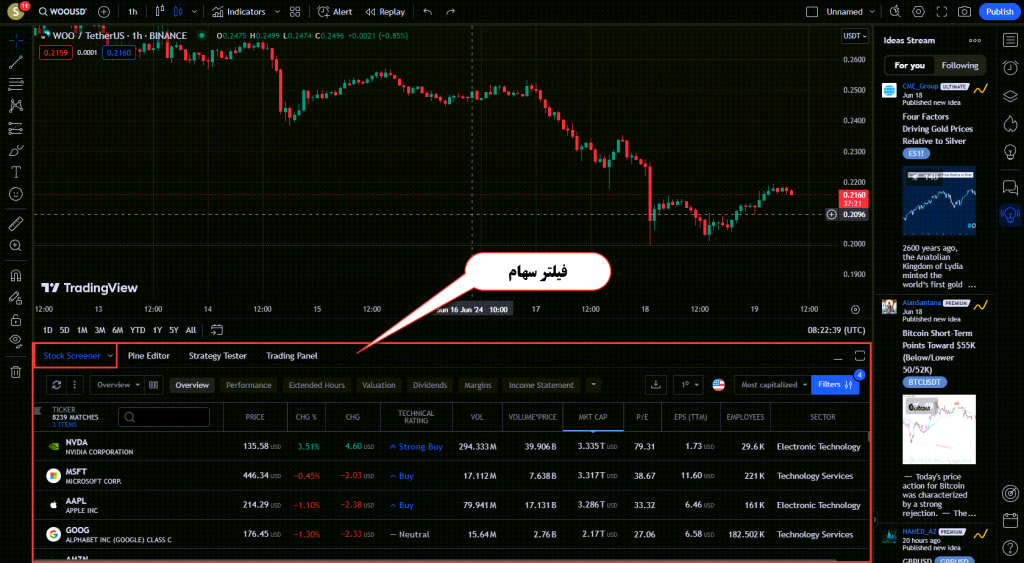The width and height of the screenshot is (1024, 563).
Task: Toggle the Magnet mode
Action: pyautogui.click(x=16, y=276)
